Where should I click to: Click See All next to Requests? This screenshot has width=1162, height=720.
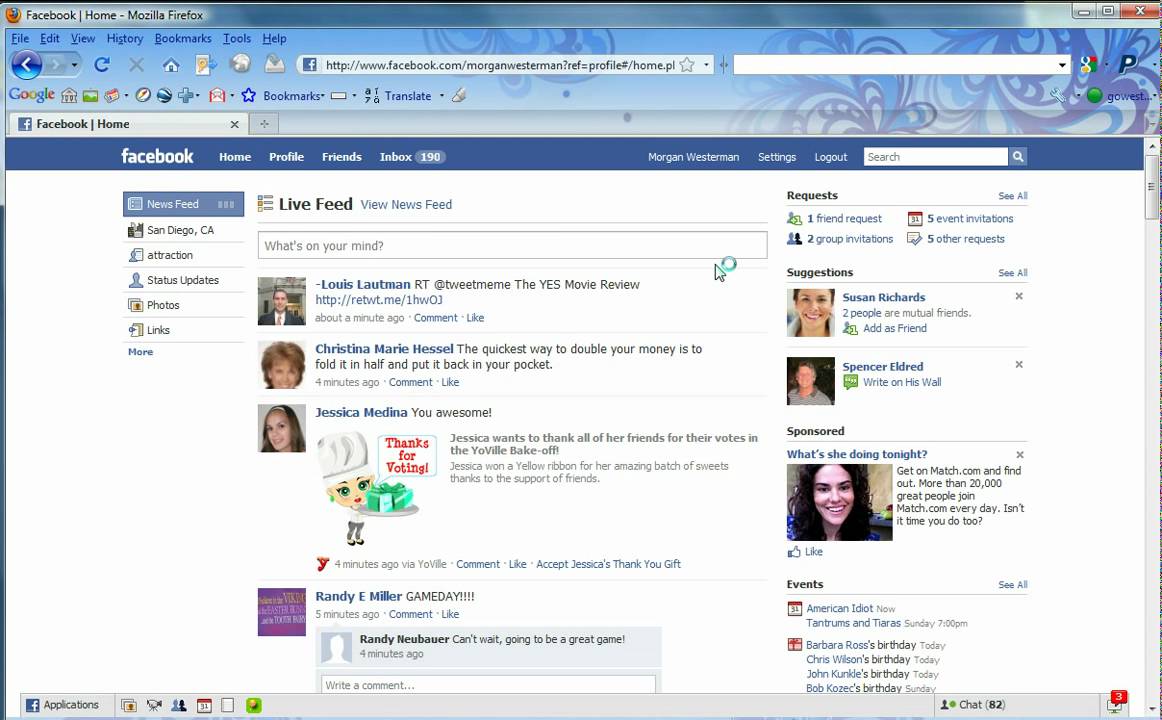click(1012, 196)
